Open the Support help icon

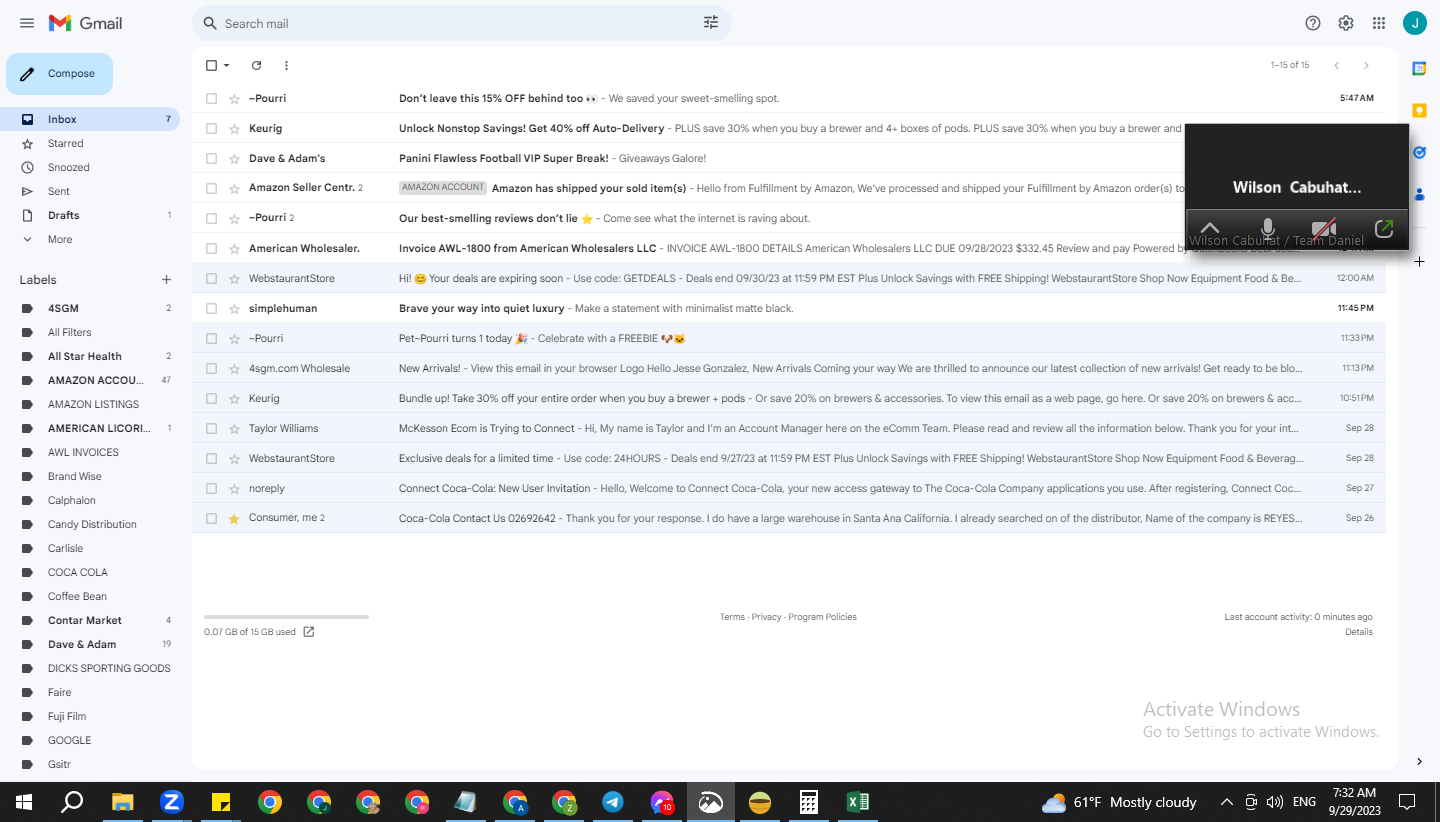click(x=1313, y=23)
